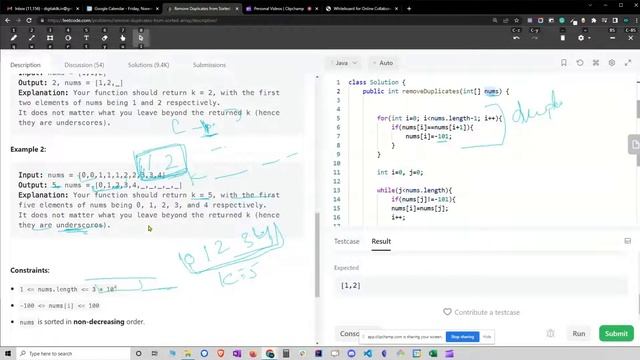Clear annotations with the trash icon
Image resolution: width=640 pixels, height=360 pixels.
pos(563,38)
